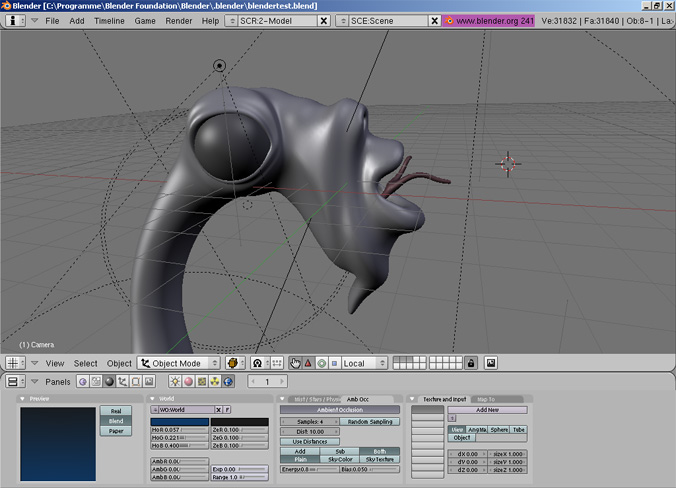Viewport: 676px width, 488px height.
Task: Delete the SCE:Scene with X button
Action: click(434, 20)
